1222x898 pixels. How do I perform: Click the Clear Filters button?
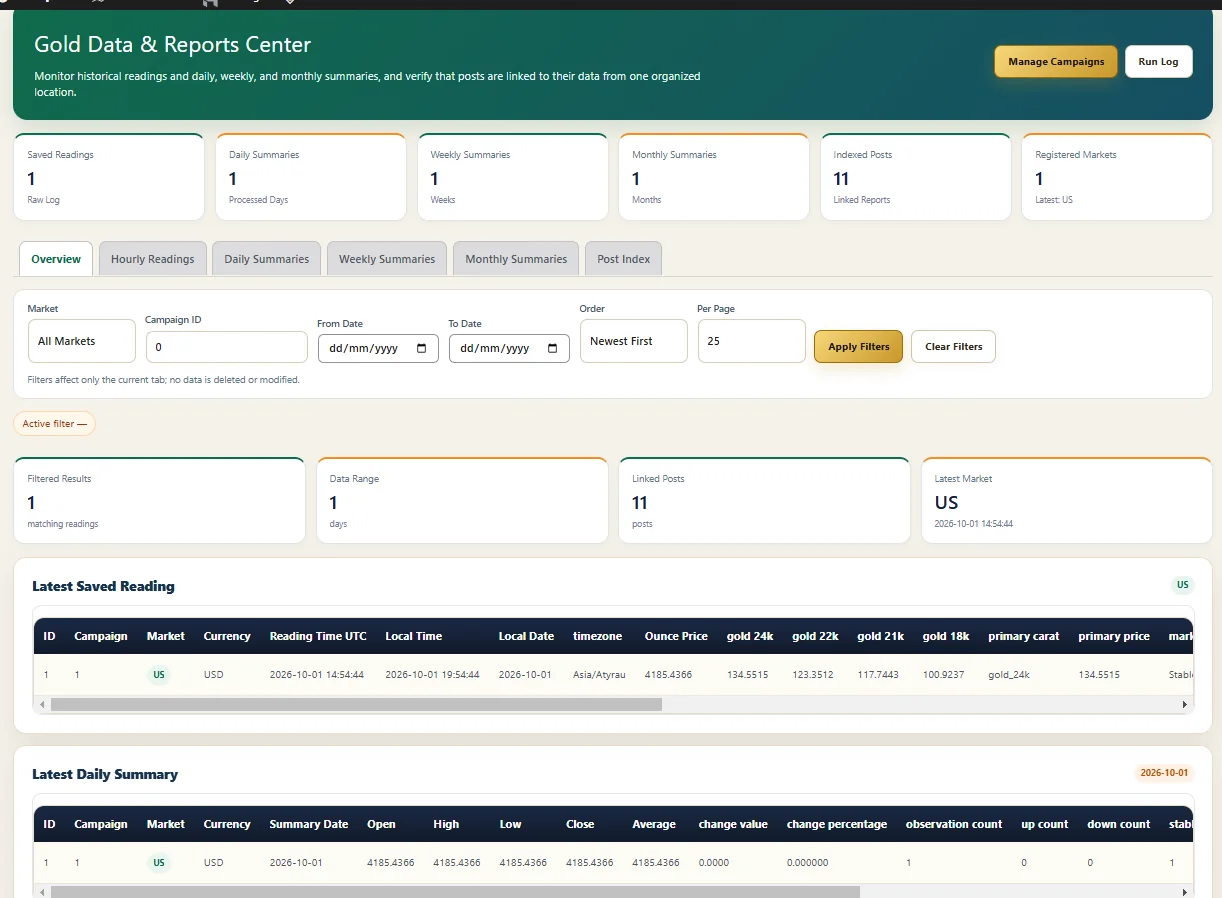click(x=953, y=346)
